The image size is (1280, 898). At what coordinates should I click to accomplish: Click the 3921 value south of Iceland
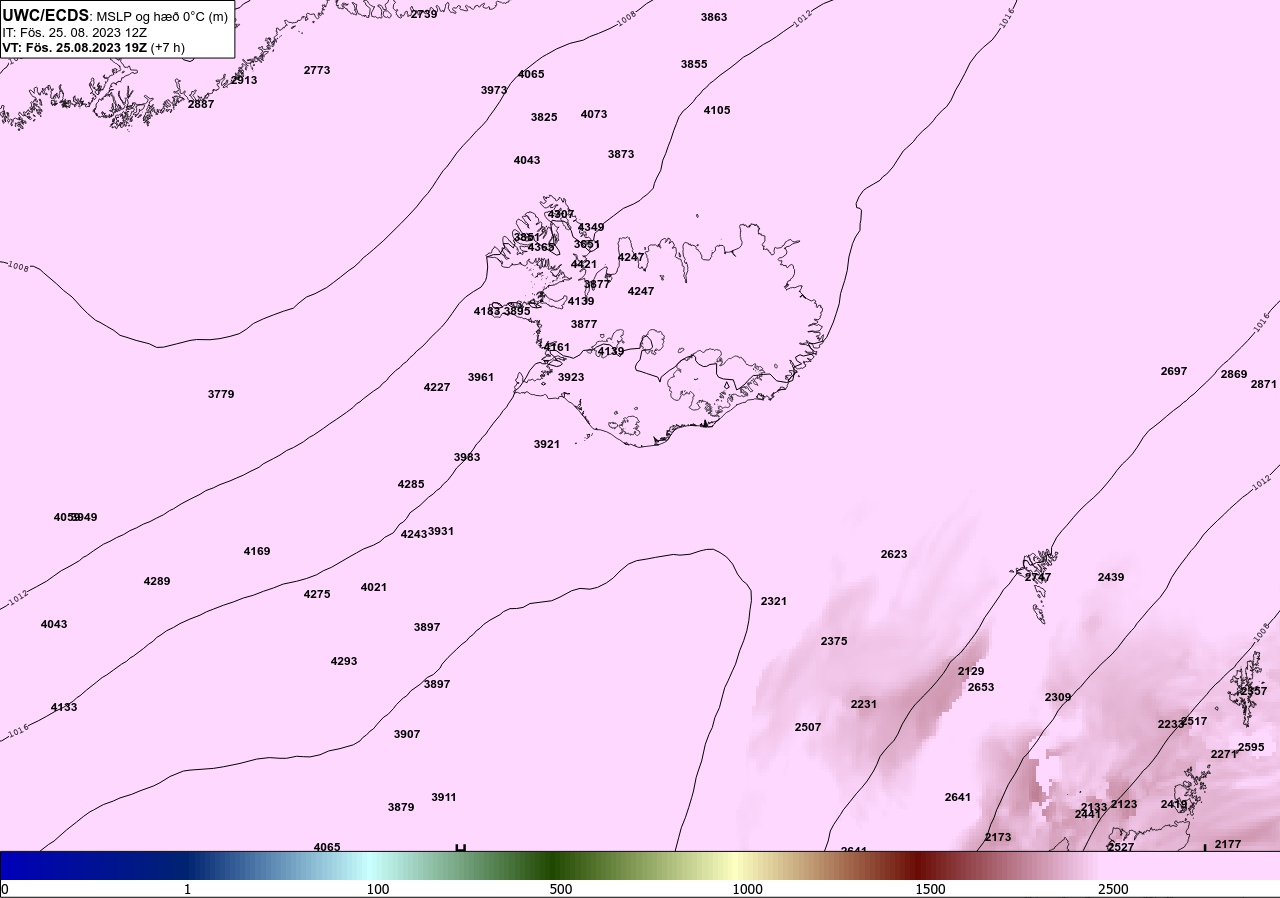click(x=547, y=444)
